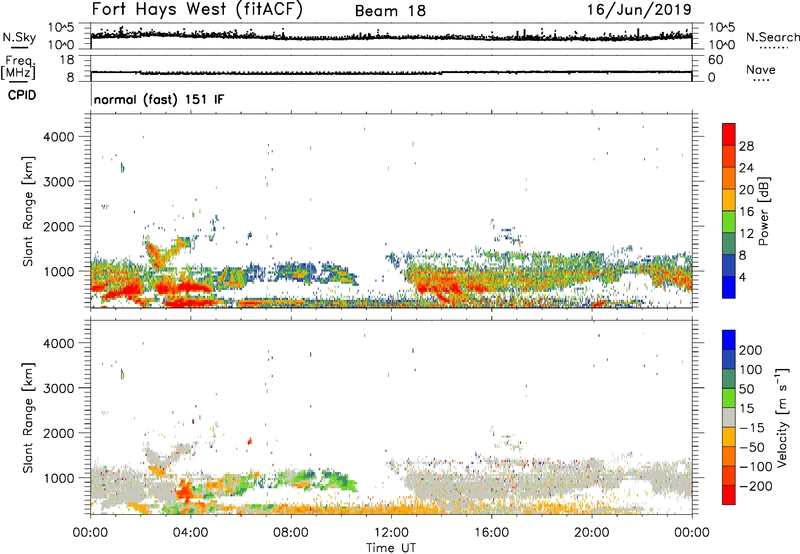Click the power color bar red segment

(x=729, y=134)
